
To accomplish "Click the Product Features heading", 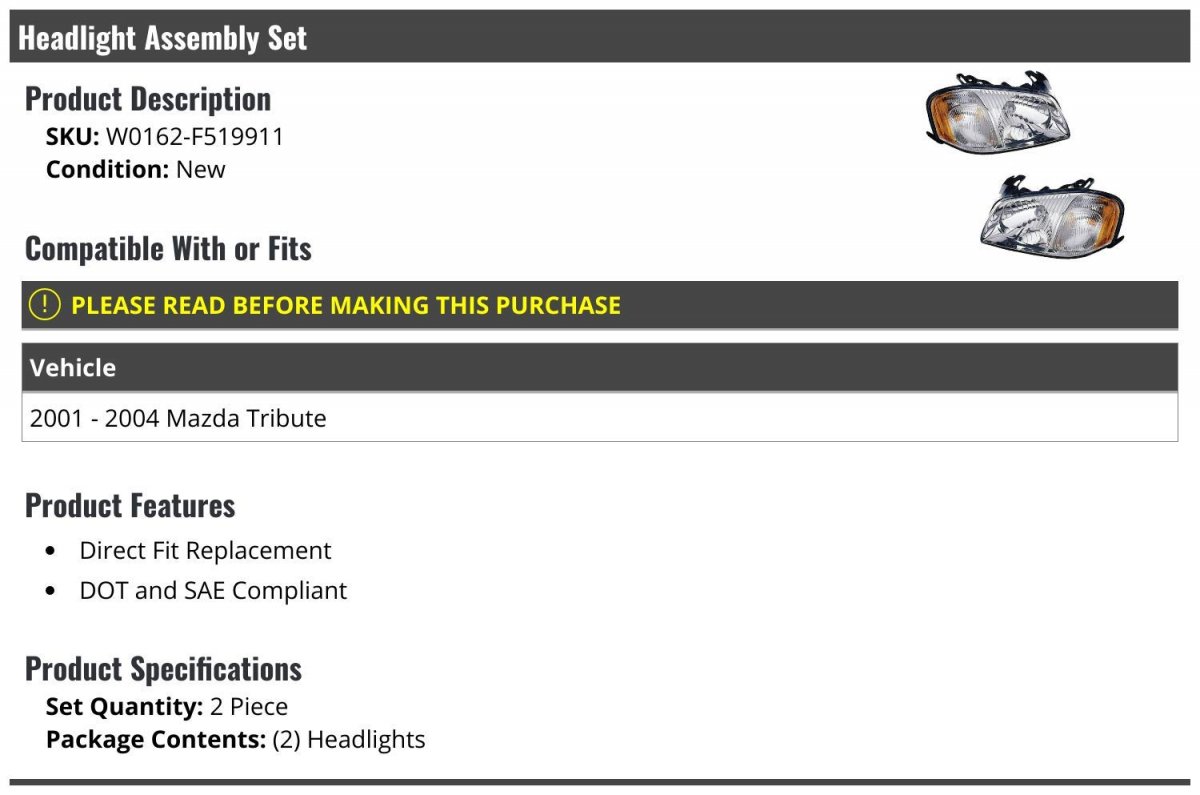I will (130, 506).
